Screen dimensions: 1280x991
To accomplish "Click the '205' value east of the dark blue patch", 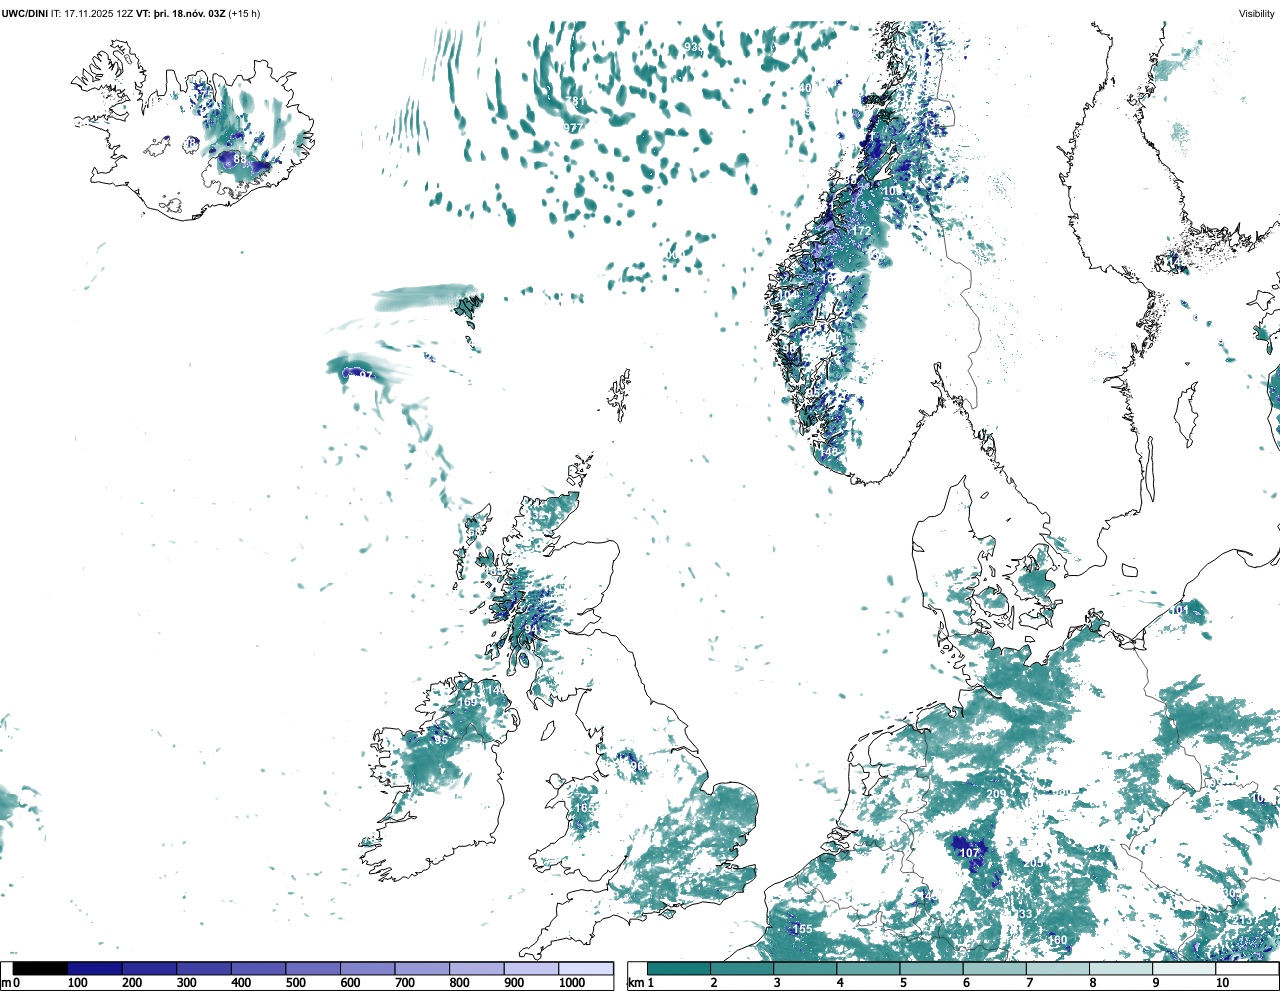I will point(1033,863).
